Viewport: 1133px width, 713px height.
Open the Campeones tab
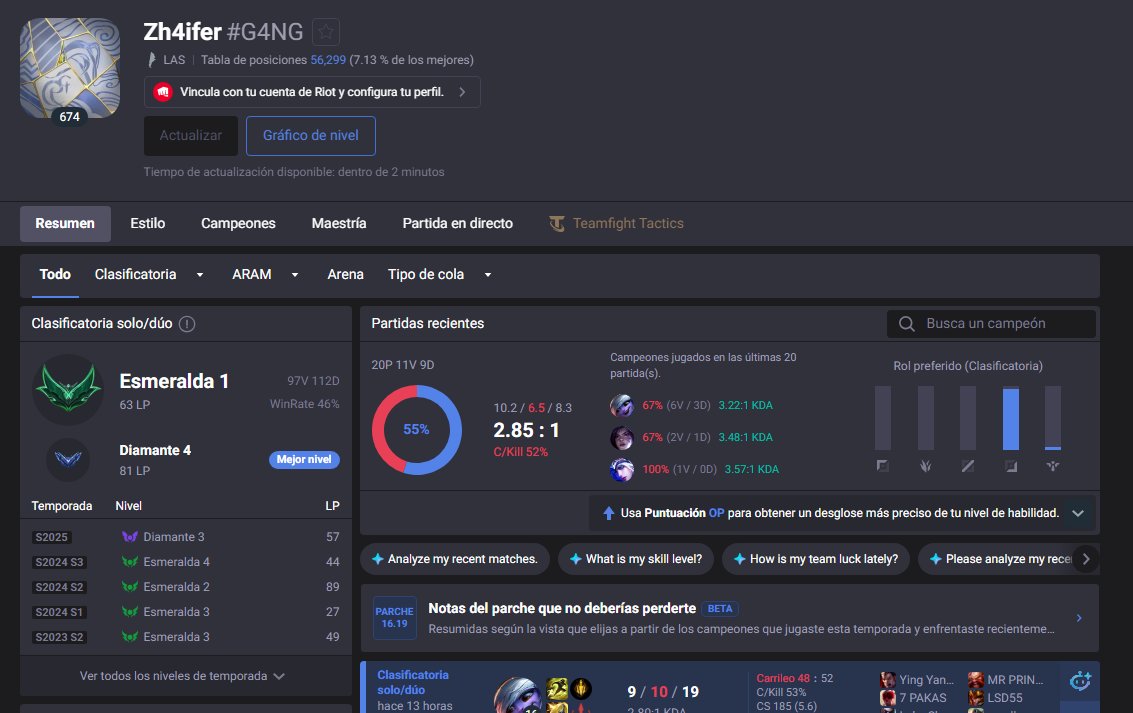[x=238, y=223]
